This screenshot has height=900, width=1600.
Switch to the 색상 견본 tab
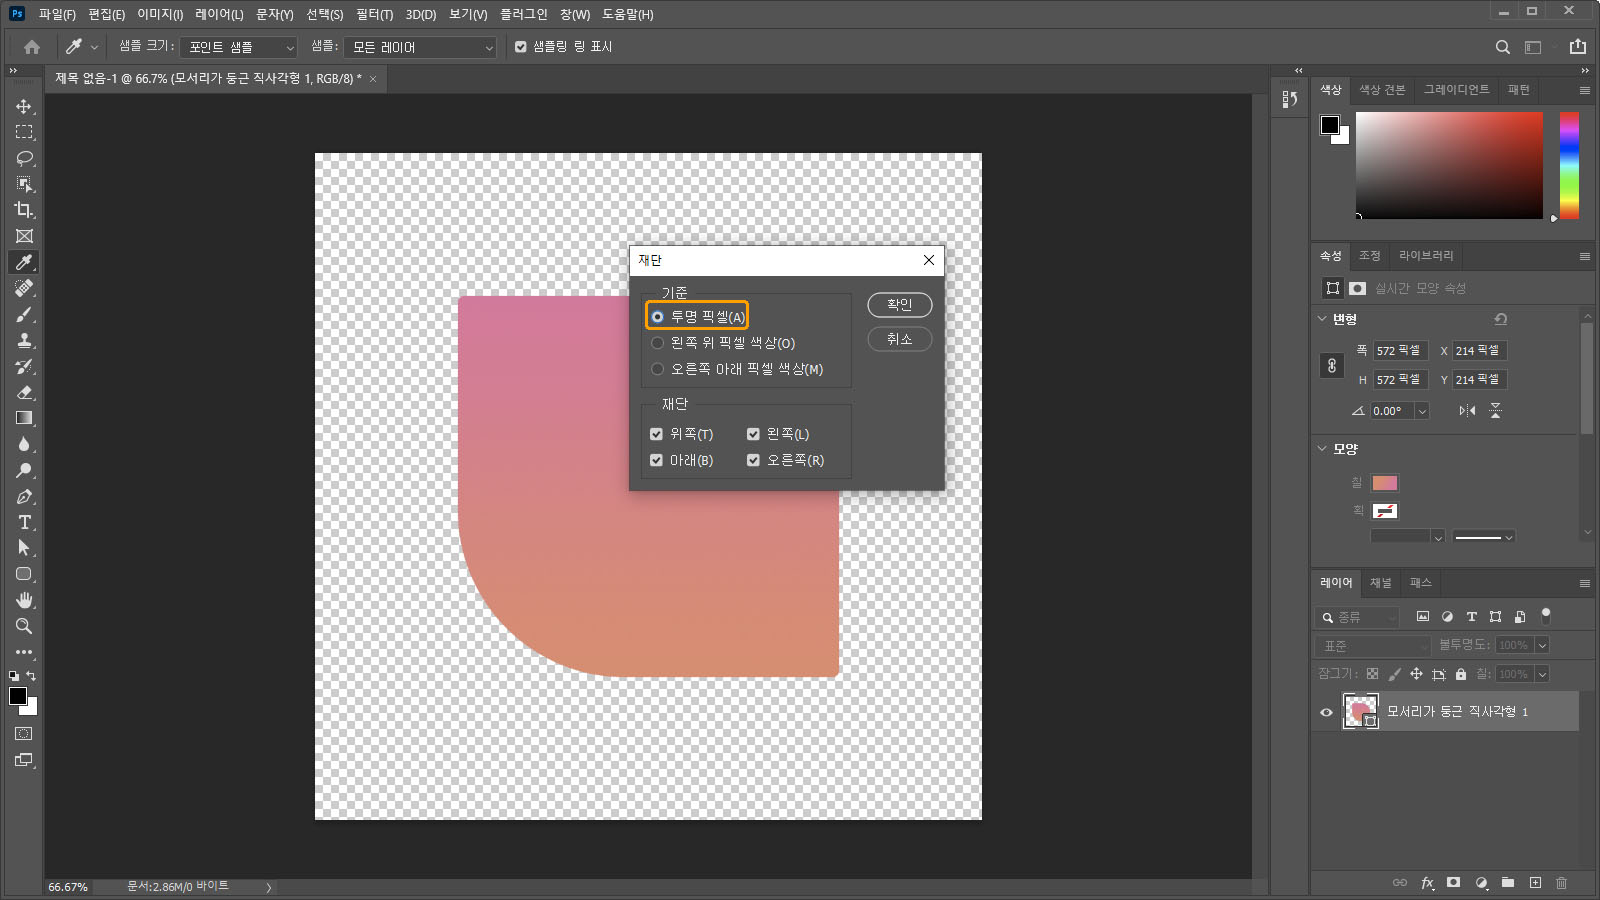click(x=1382, y=90)
